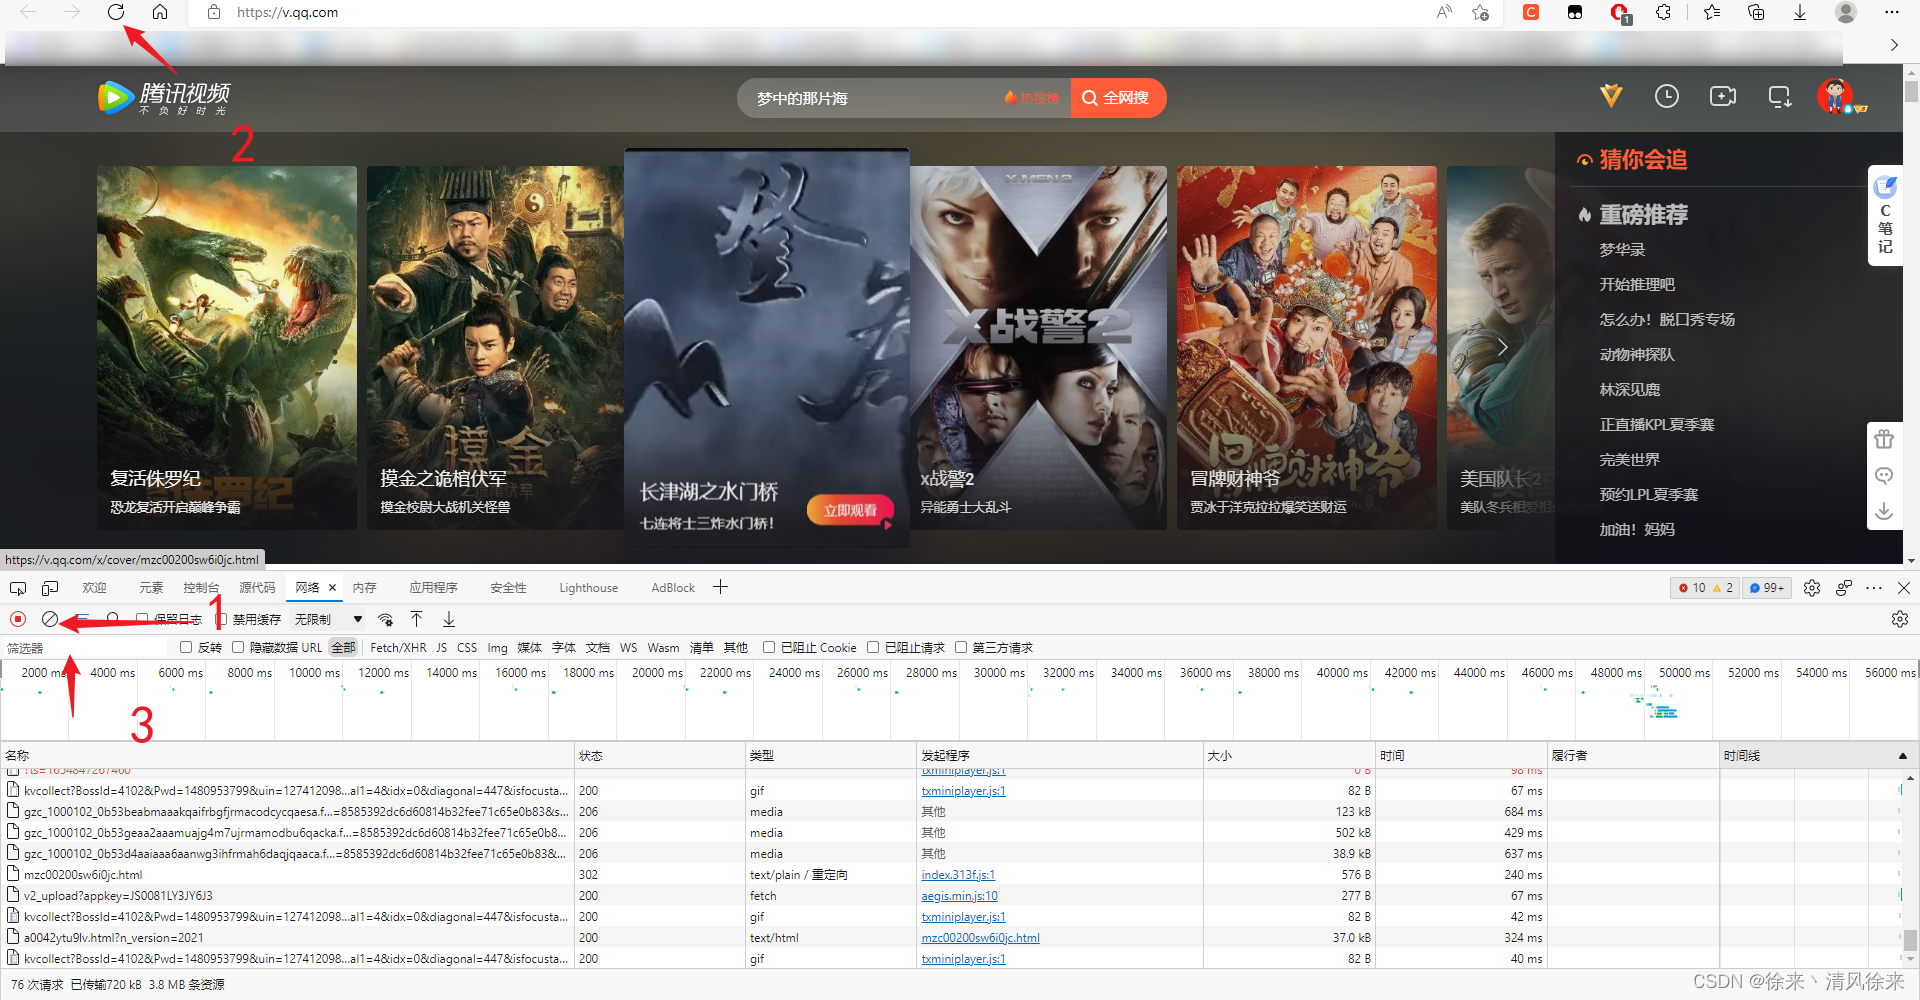Click the browser refresh button
The width and height of the screenshot is (1920, 1000).
pos(116,12)
